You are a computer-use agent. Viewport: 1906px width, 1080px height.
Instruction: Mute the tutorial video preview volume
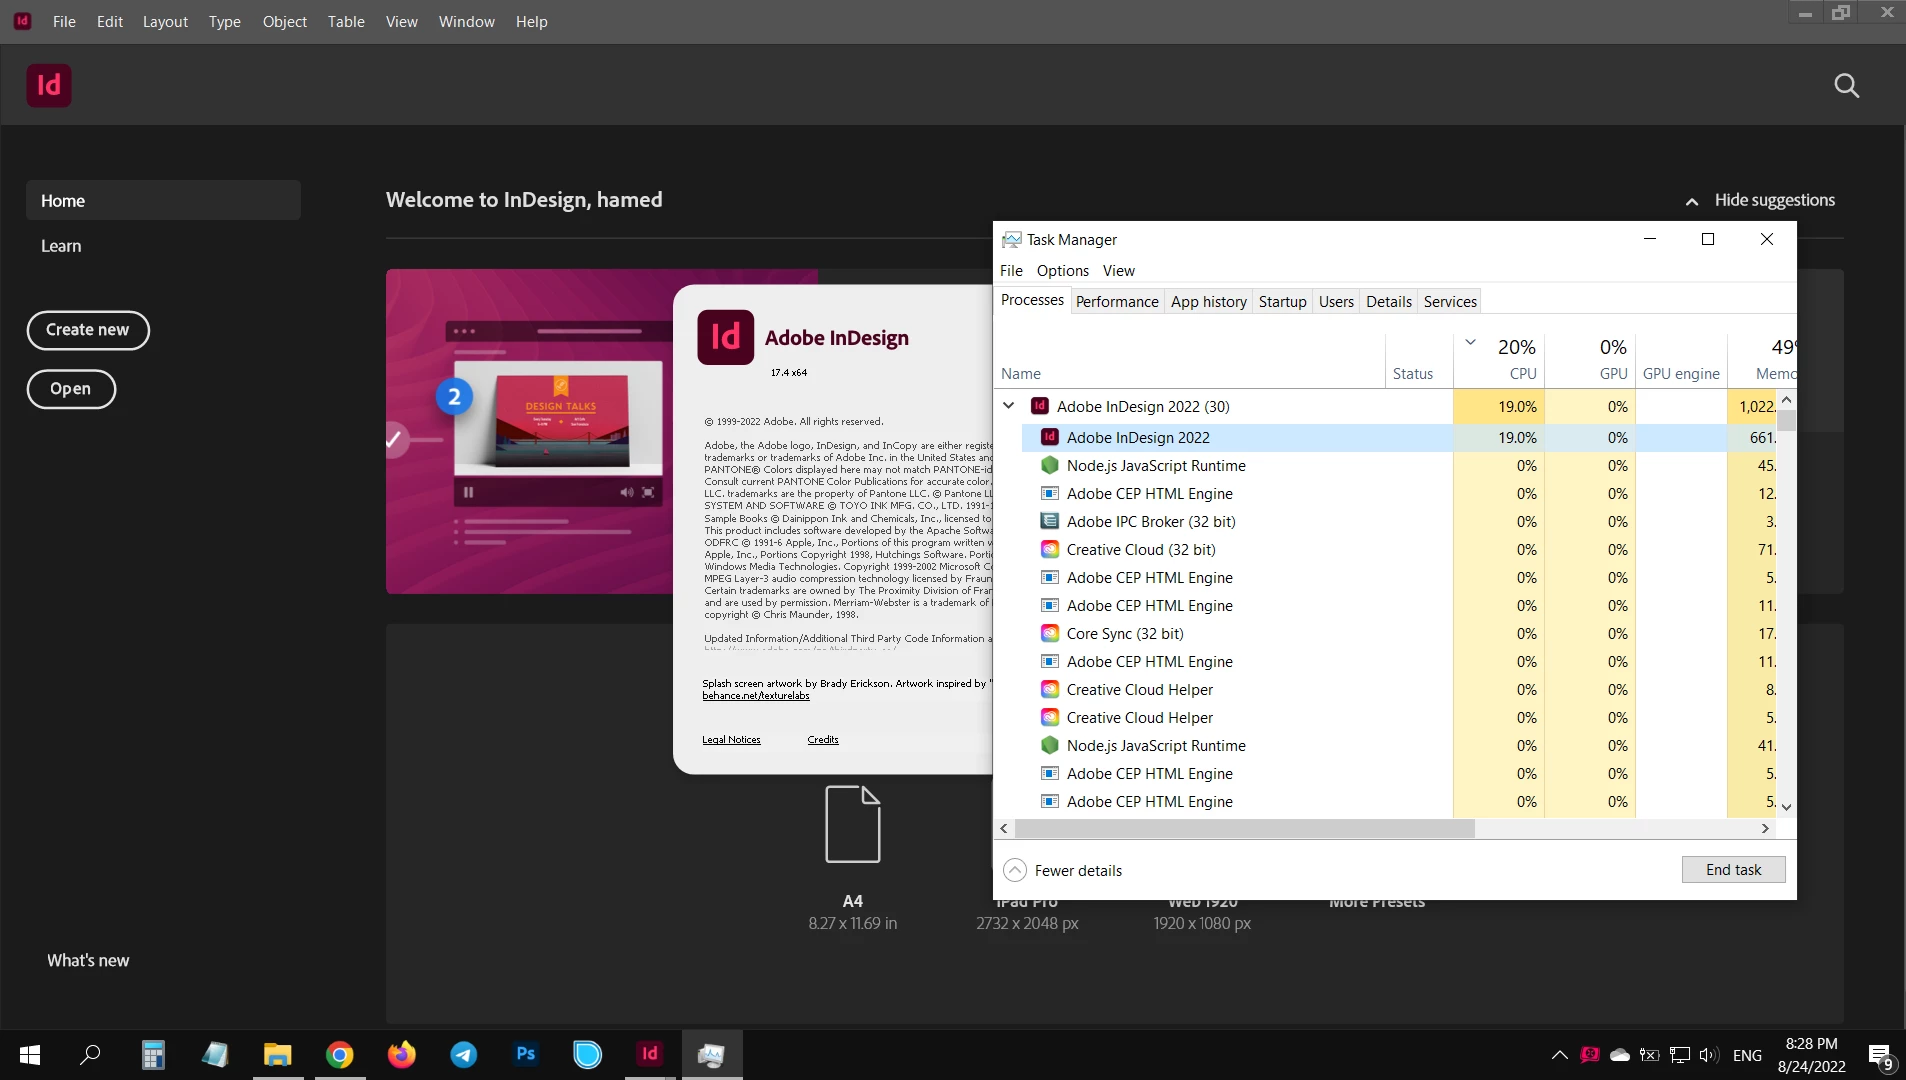click(x=626, y=492)
